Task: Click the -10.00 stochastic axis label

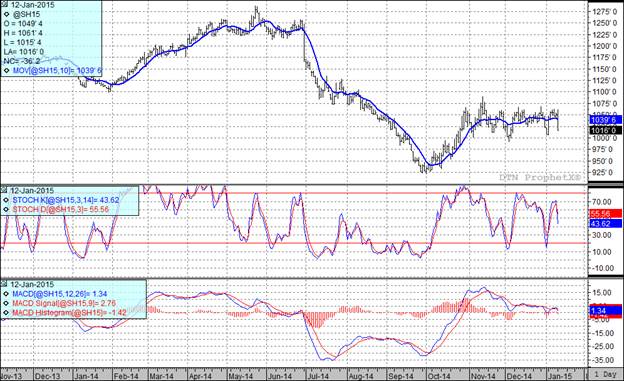Action: pyautogui.click(x=601, y=268)
